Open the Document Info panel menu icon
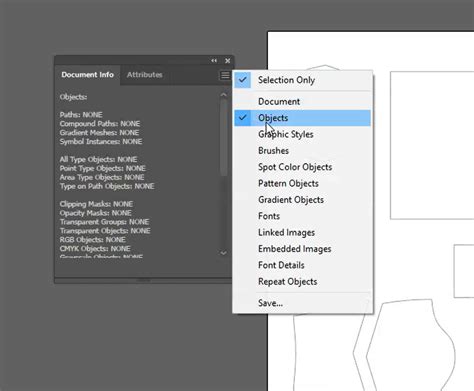Screen dimensions: 474x391 225,75
